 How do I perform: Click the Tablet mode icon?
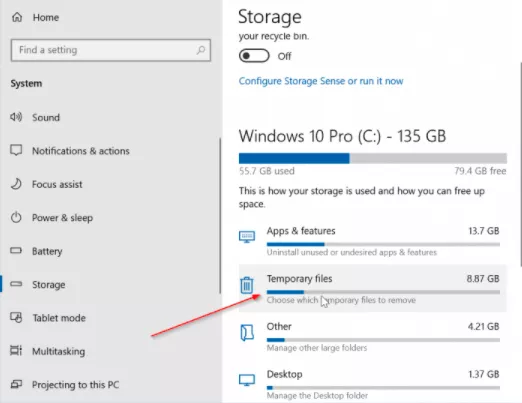coord(16,317)
